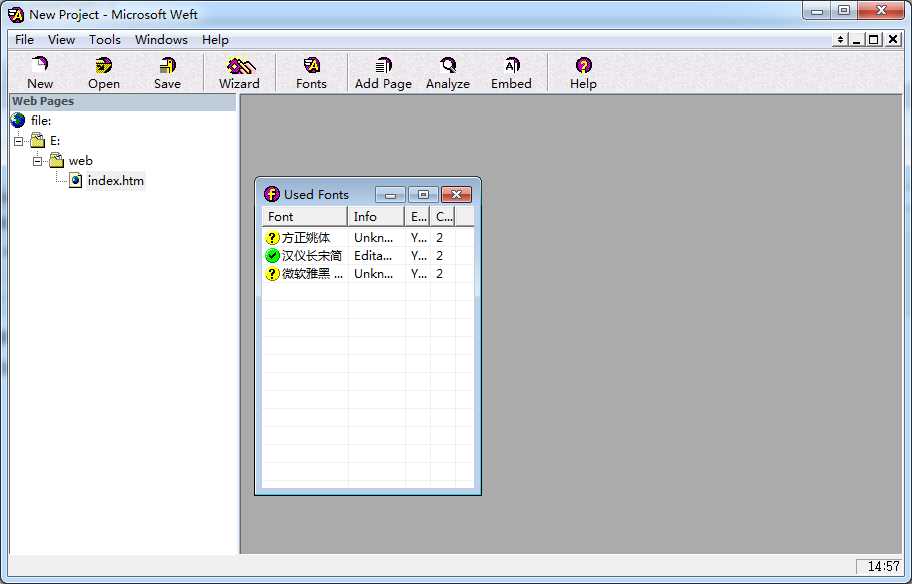Open the File menu

coord(24,40)
